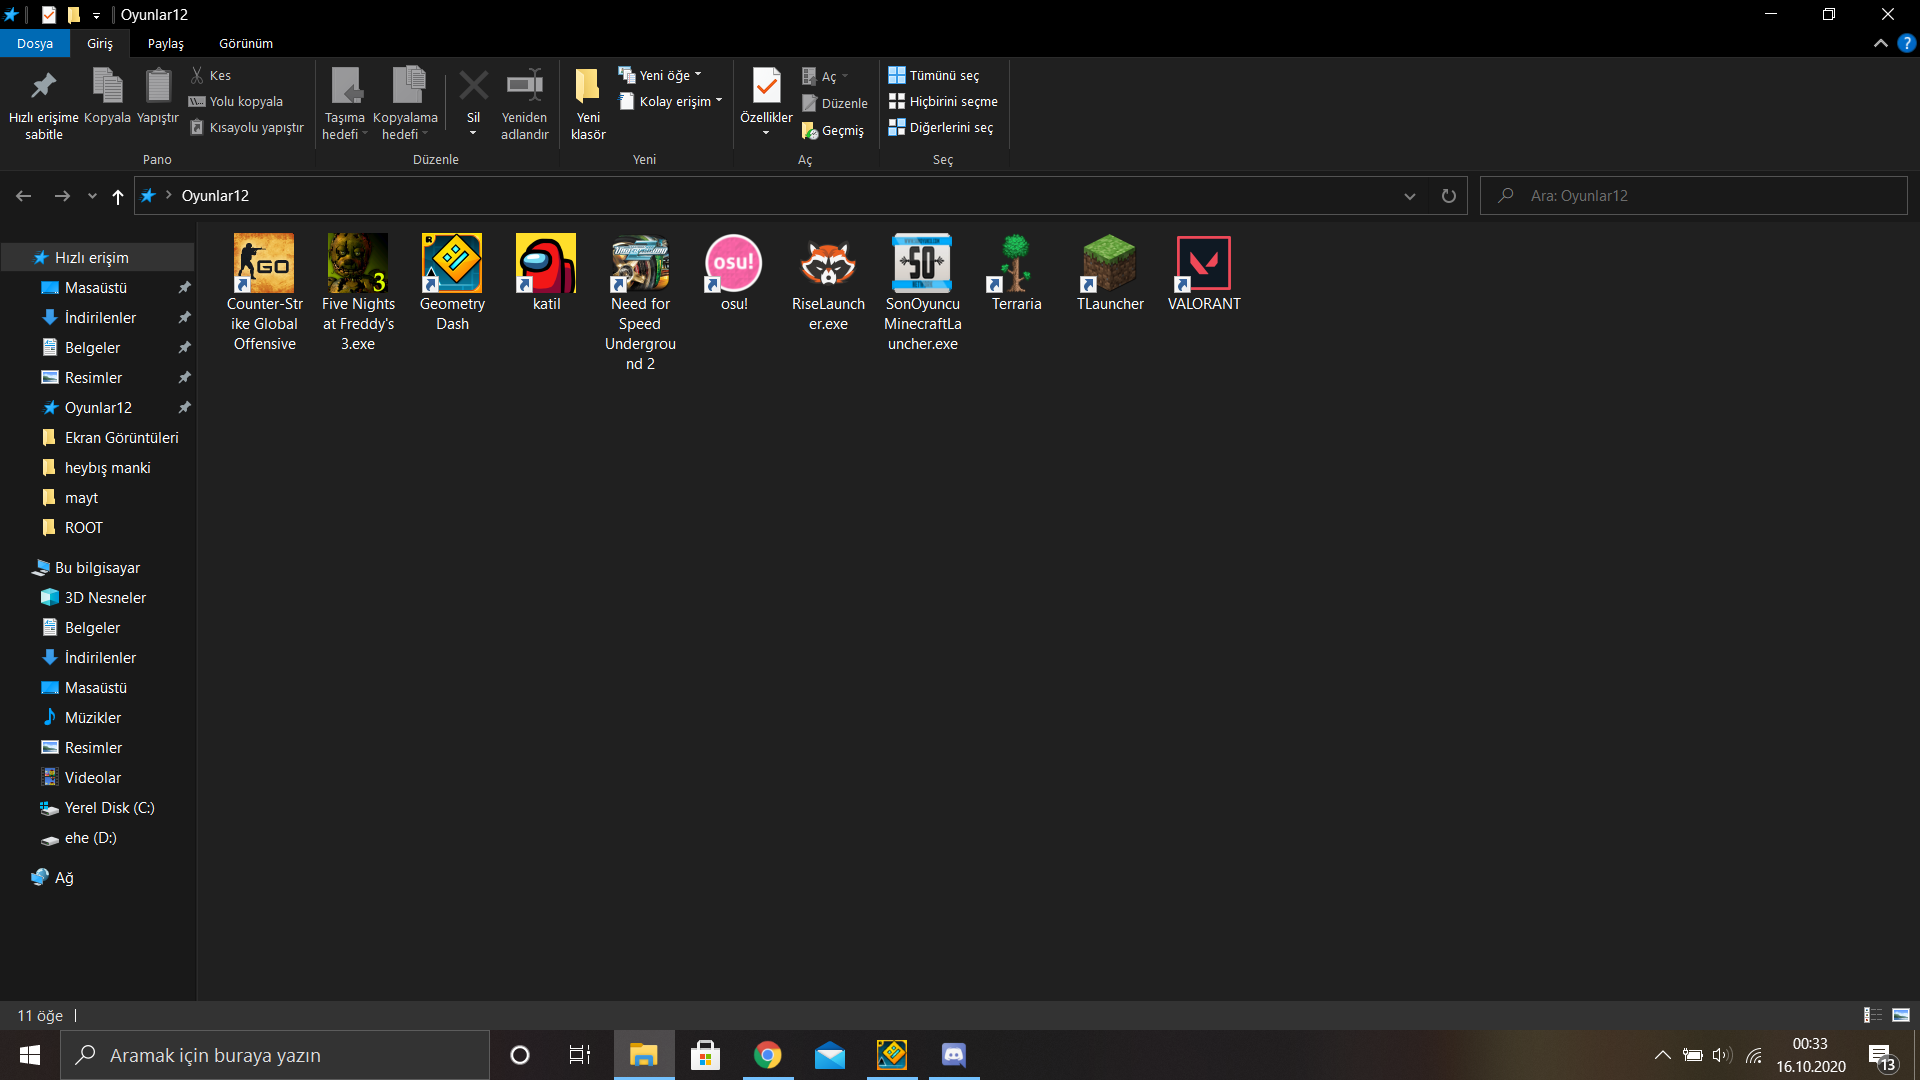Expand Kolay erişim dropdown
Screen dimensions: 1920x1080
point(670,101)
